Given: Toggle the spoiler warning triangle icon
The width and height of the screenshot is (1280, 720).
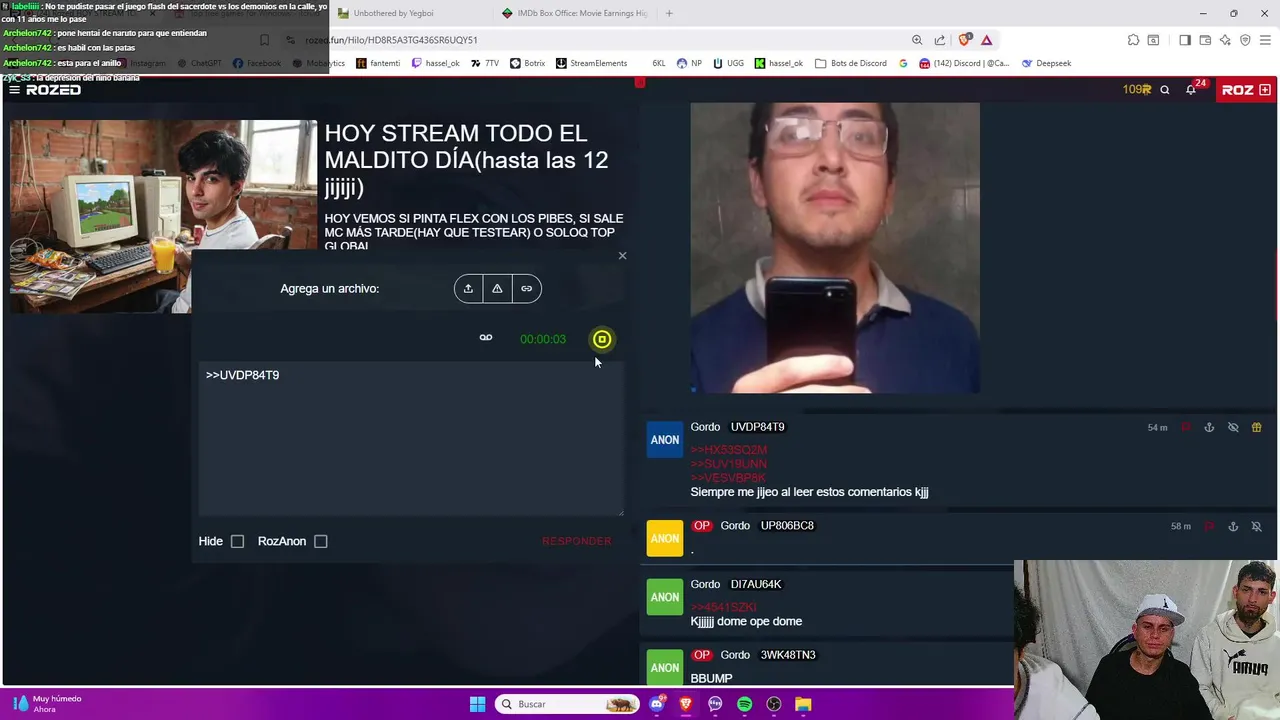Looking at the screenshot, I should tap(497, 288).
